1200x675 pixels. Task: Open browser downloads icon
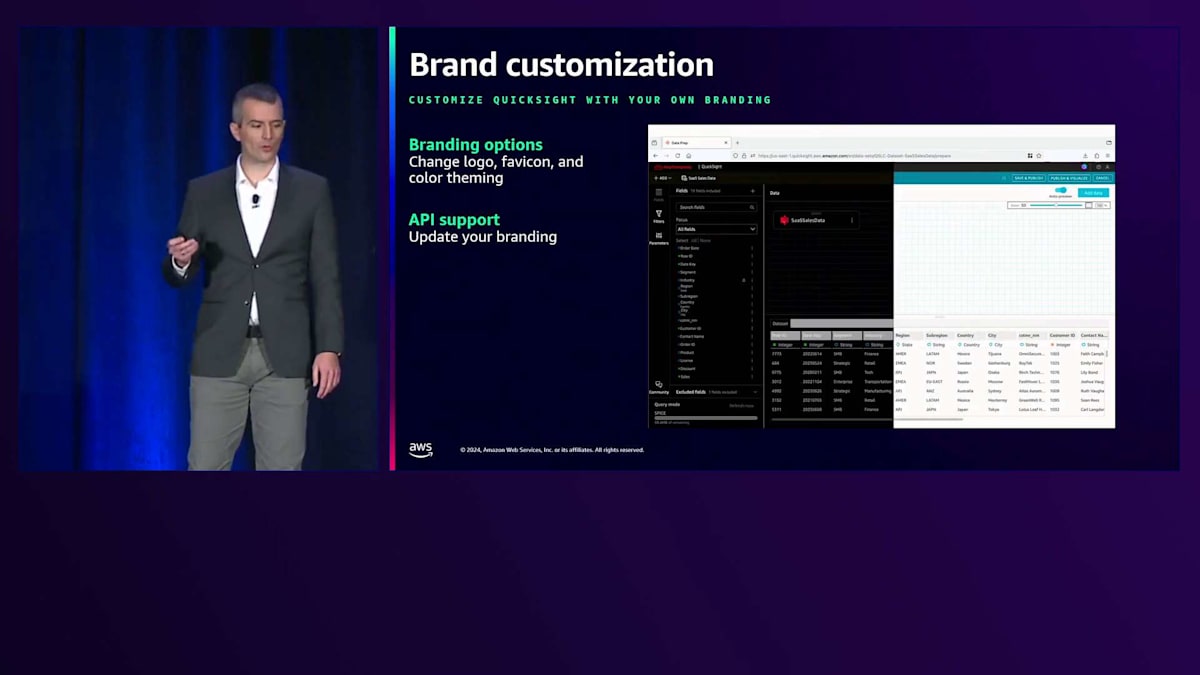pyautogui.click(x=1085, y=156)
